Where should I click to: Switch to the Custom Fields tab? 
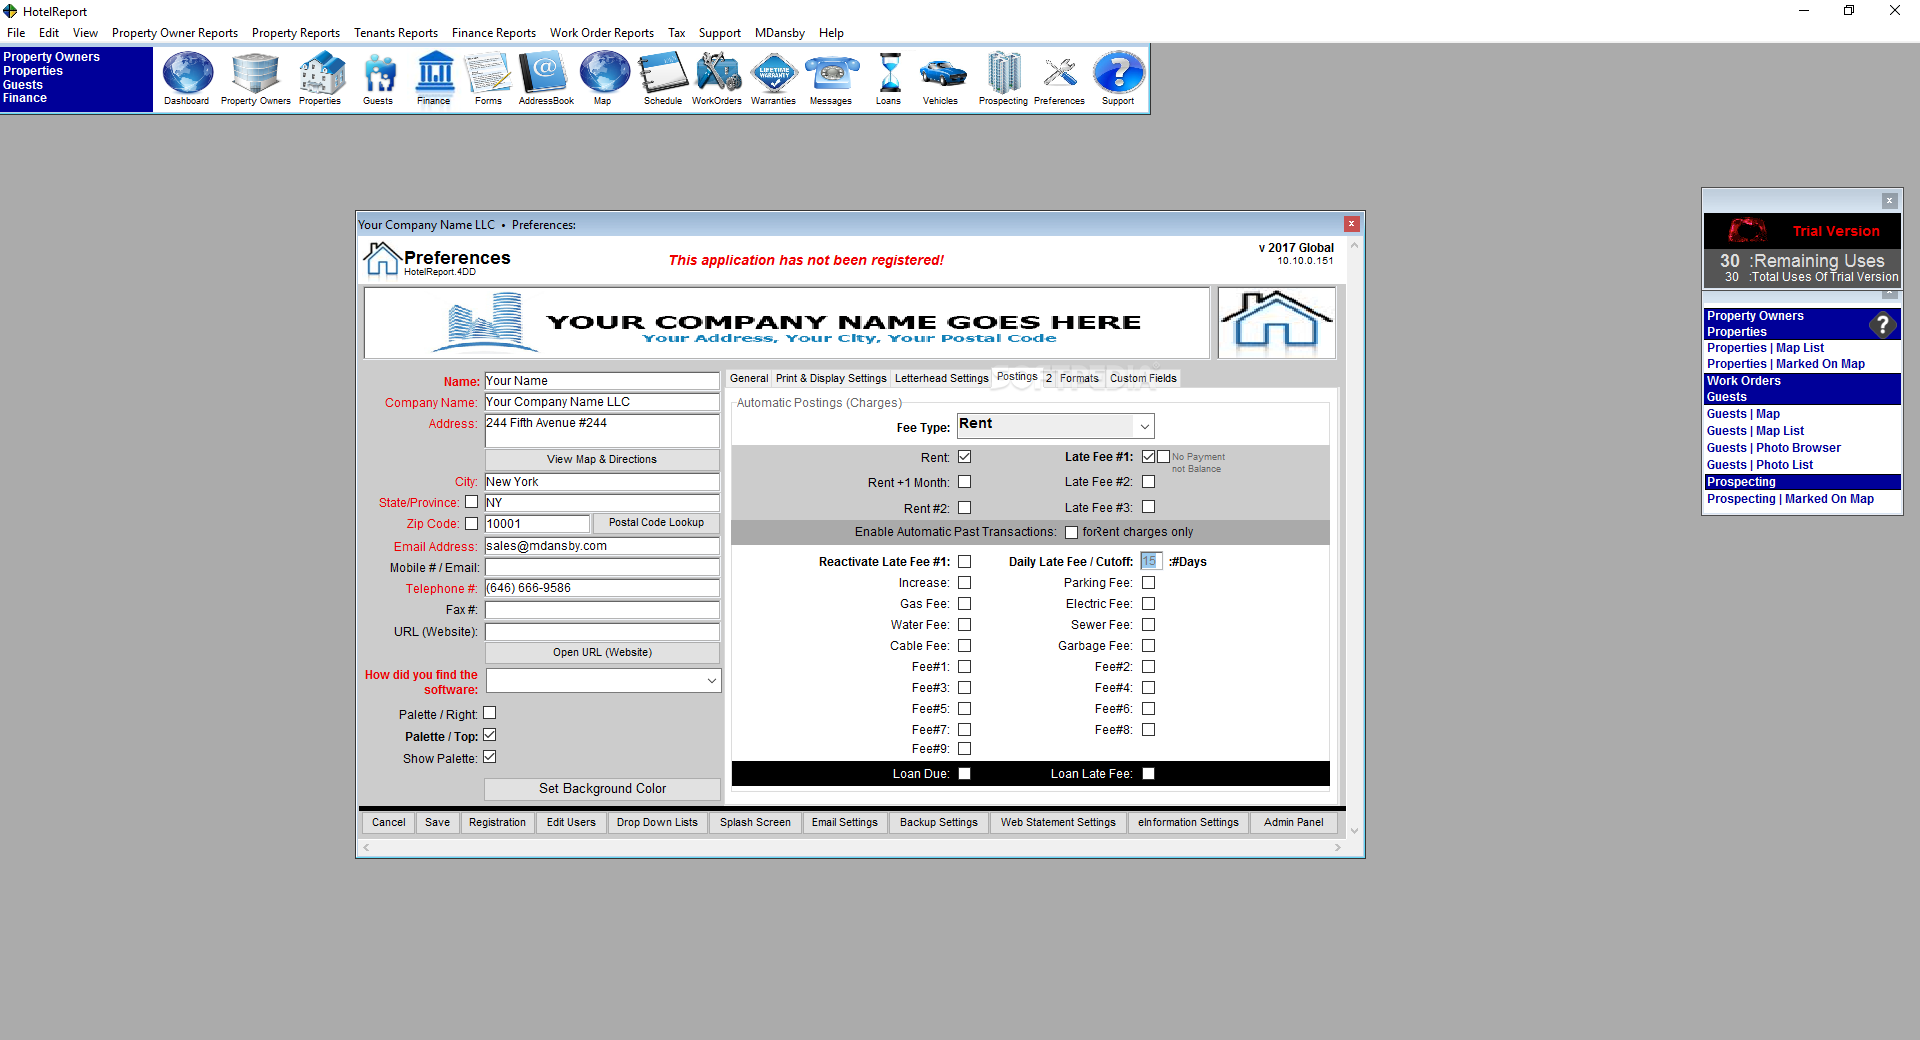1143,378
